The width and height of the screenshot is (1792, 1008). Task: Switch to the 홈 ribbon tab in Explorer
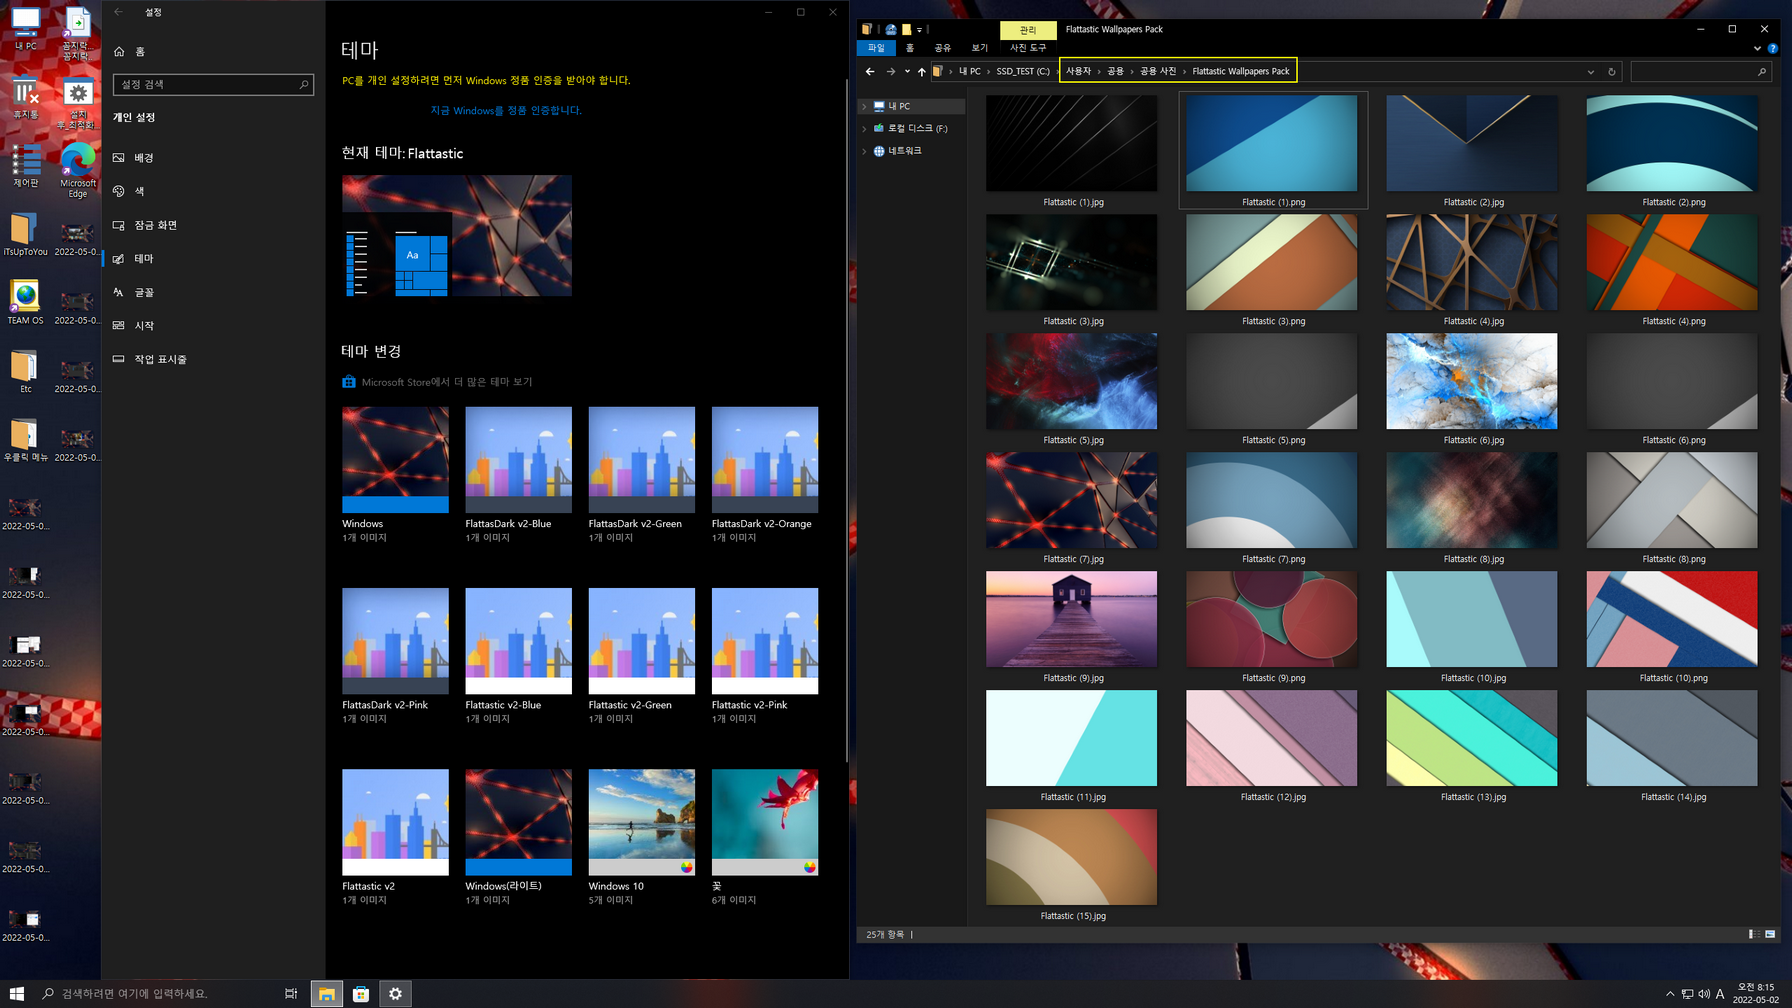(x=910, y=48)
